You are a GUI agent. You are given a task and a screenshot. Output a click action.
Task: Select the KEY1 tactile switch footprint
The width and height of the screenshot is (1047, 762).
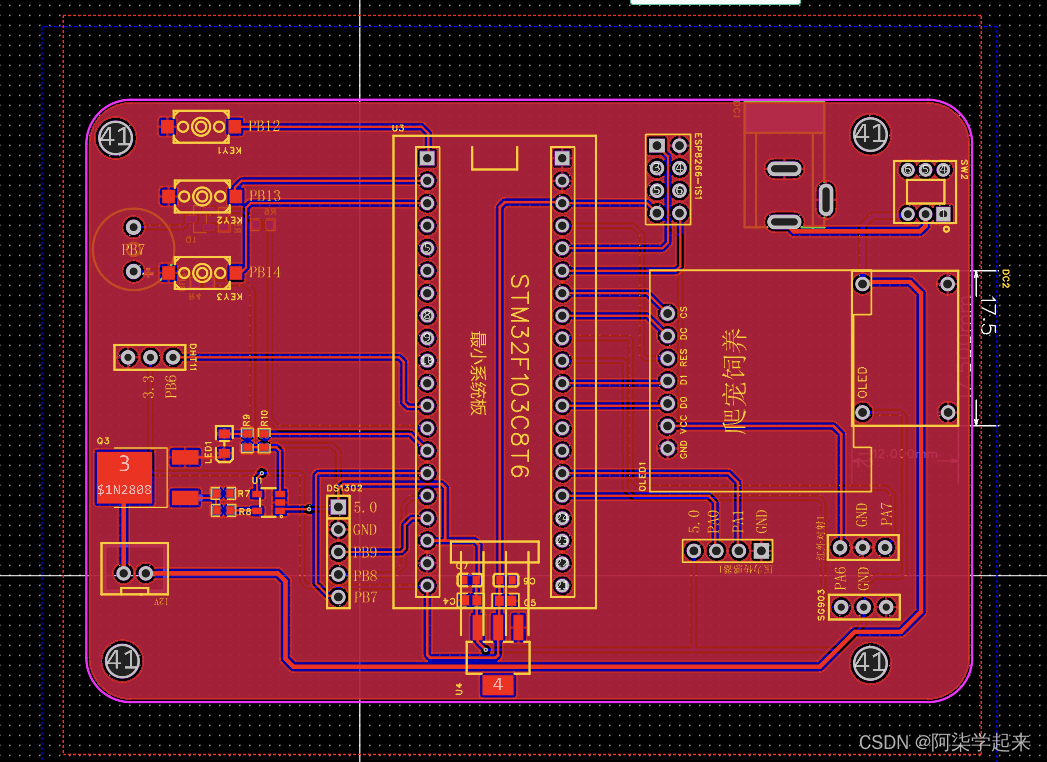tap(201, 126)
